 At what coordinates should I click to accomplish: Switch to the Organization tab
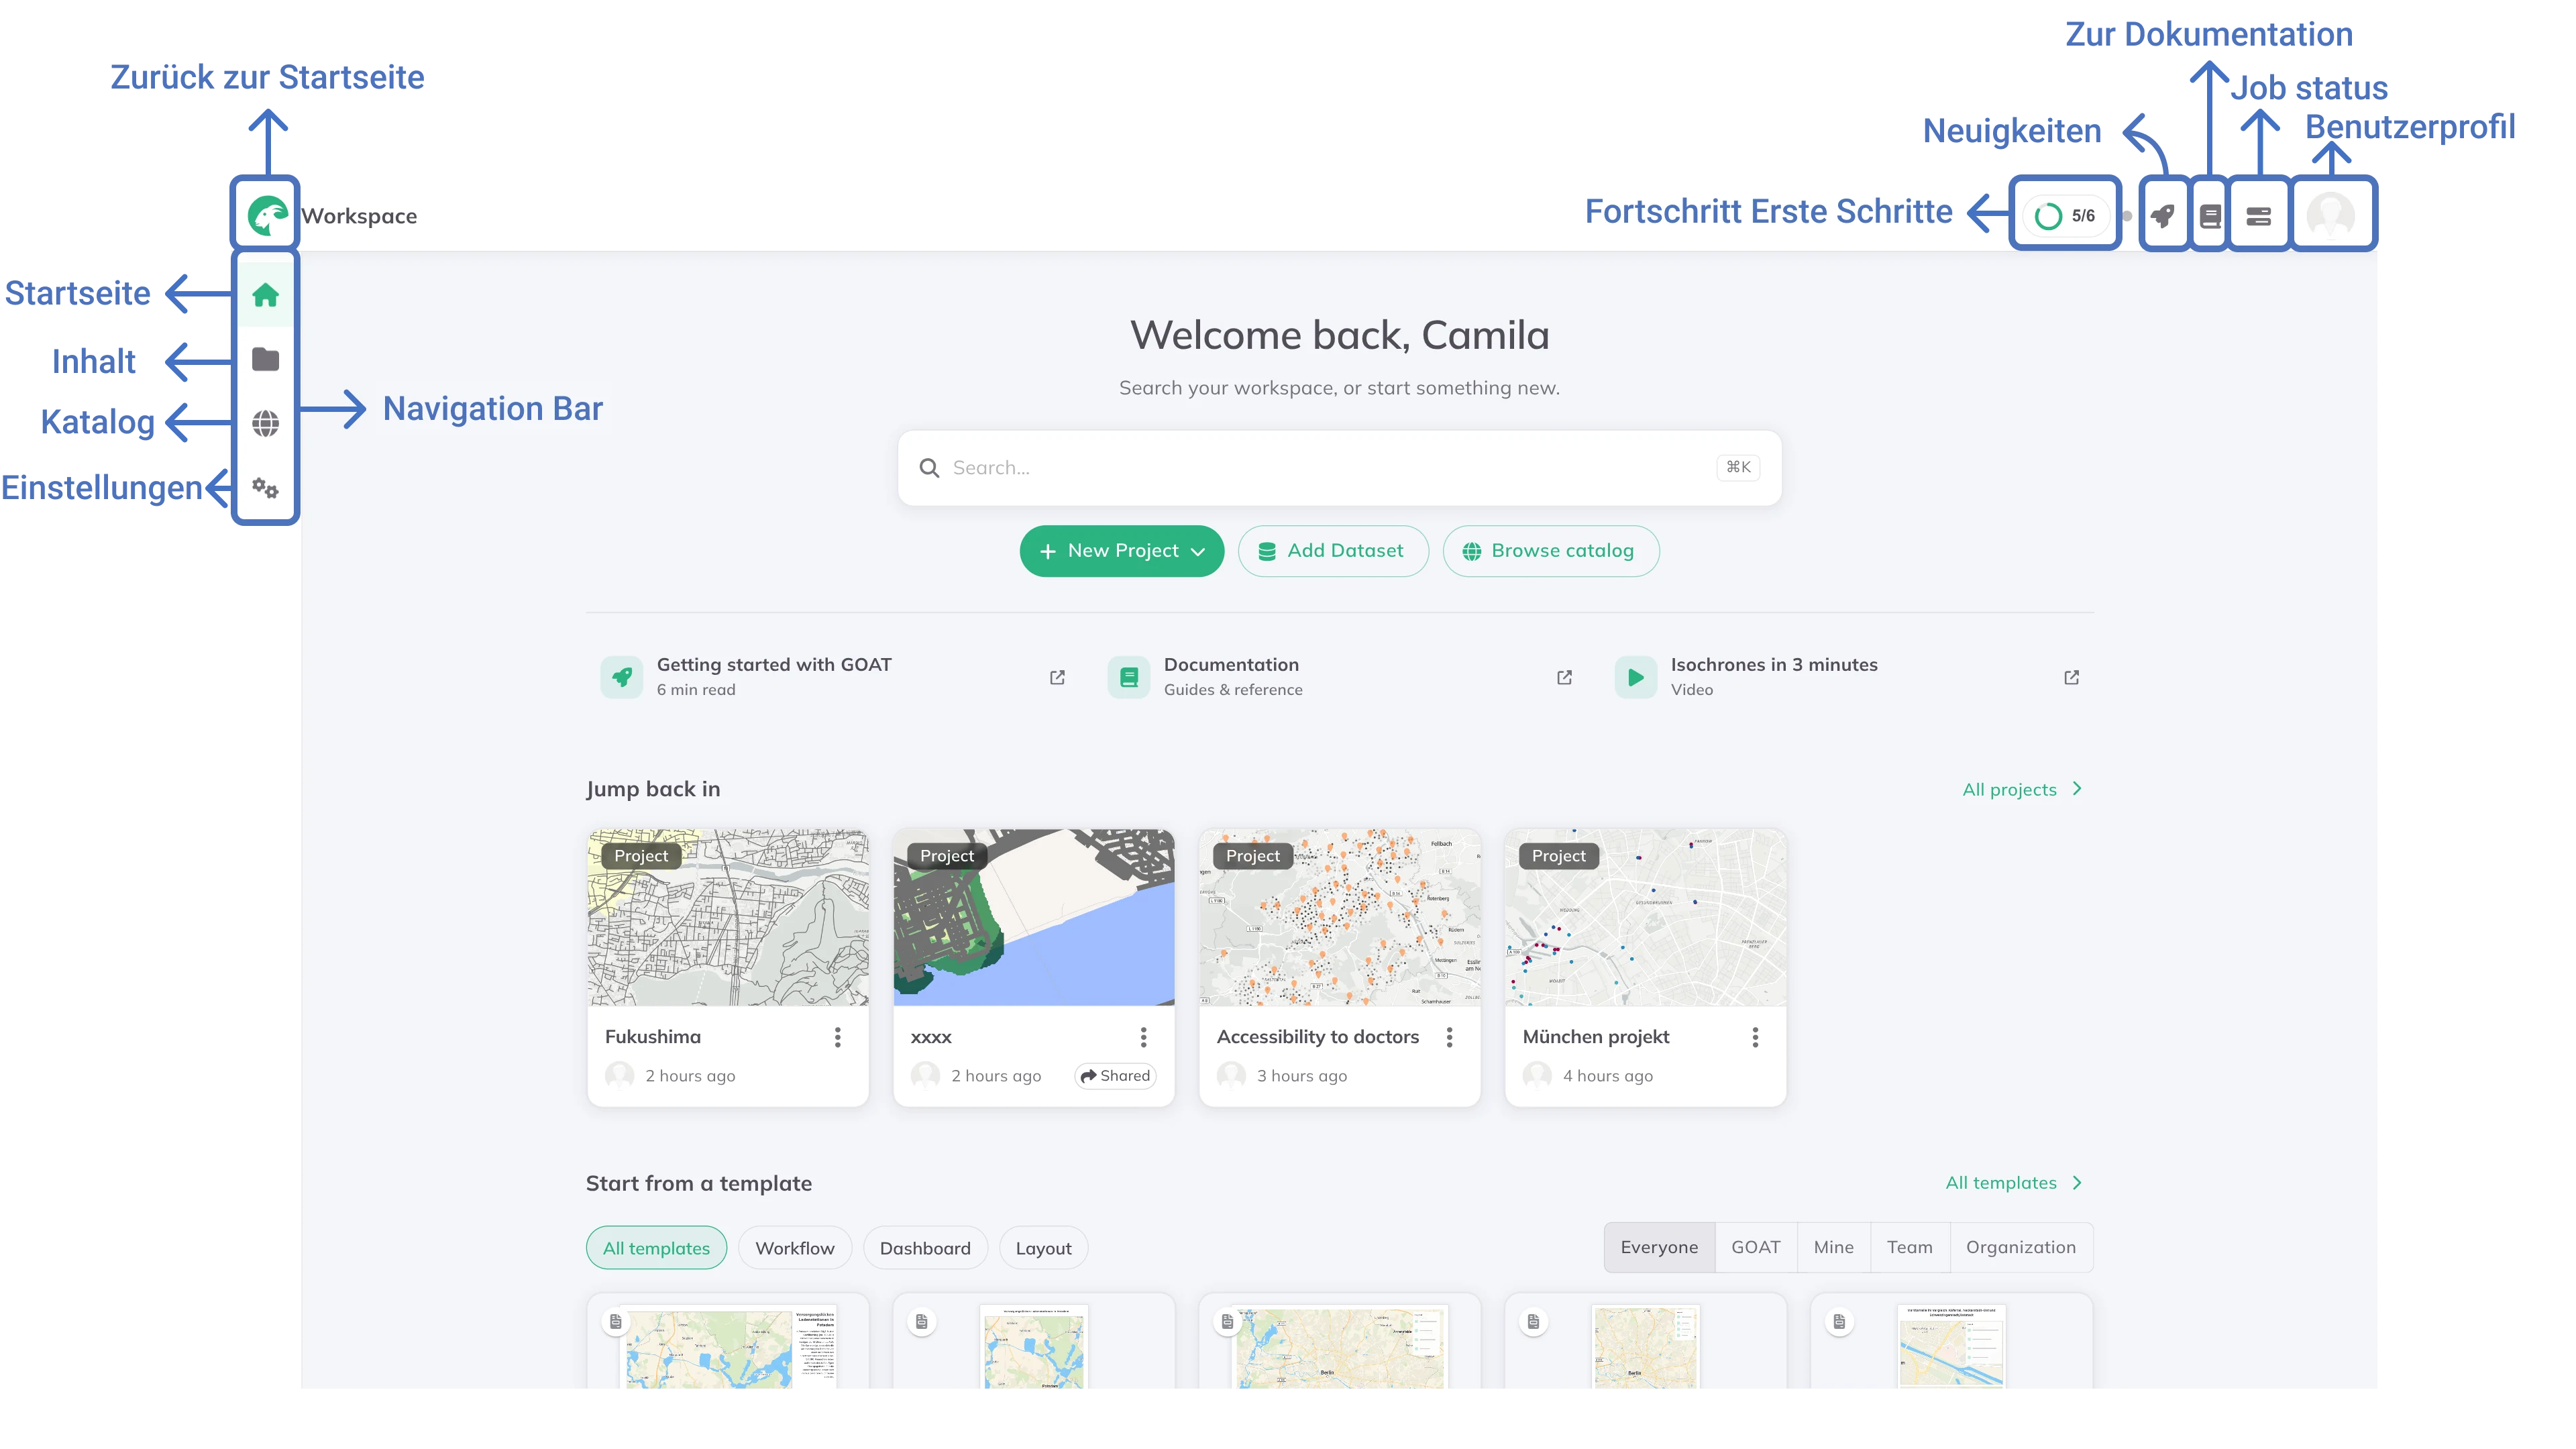pos(2021,1247)
